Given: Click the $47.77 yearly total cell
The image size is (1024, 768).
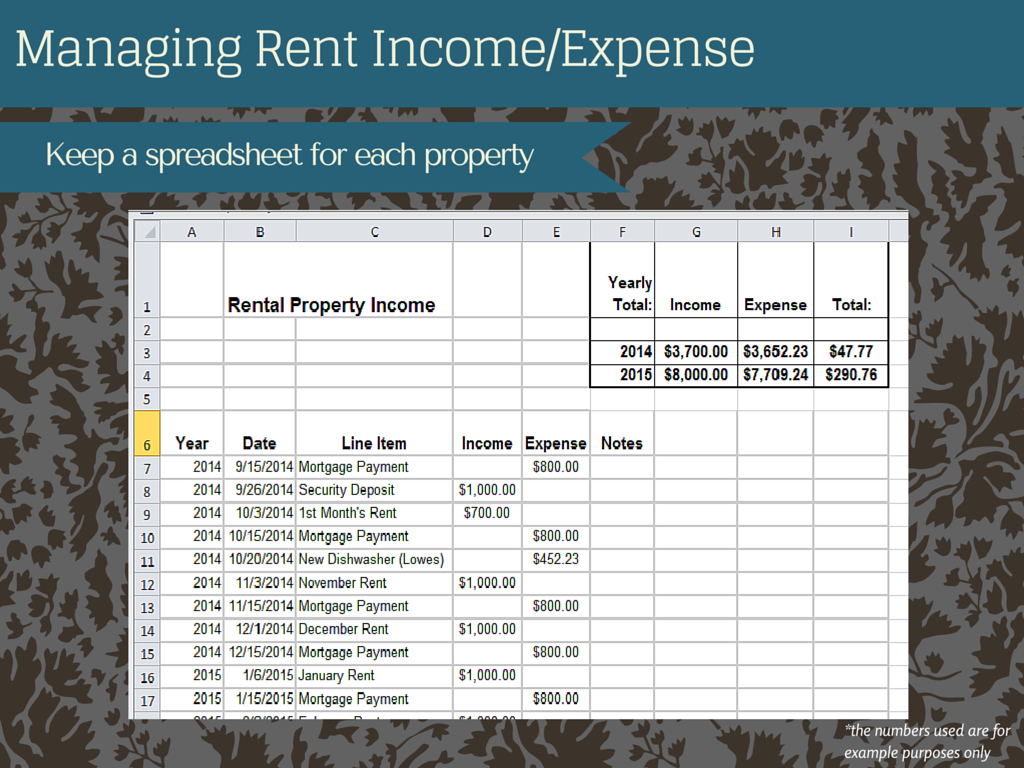Looking at the screenshot, I should point(851,352).
